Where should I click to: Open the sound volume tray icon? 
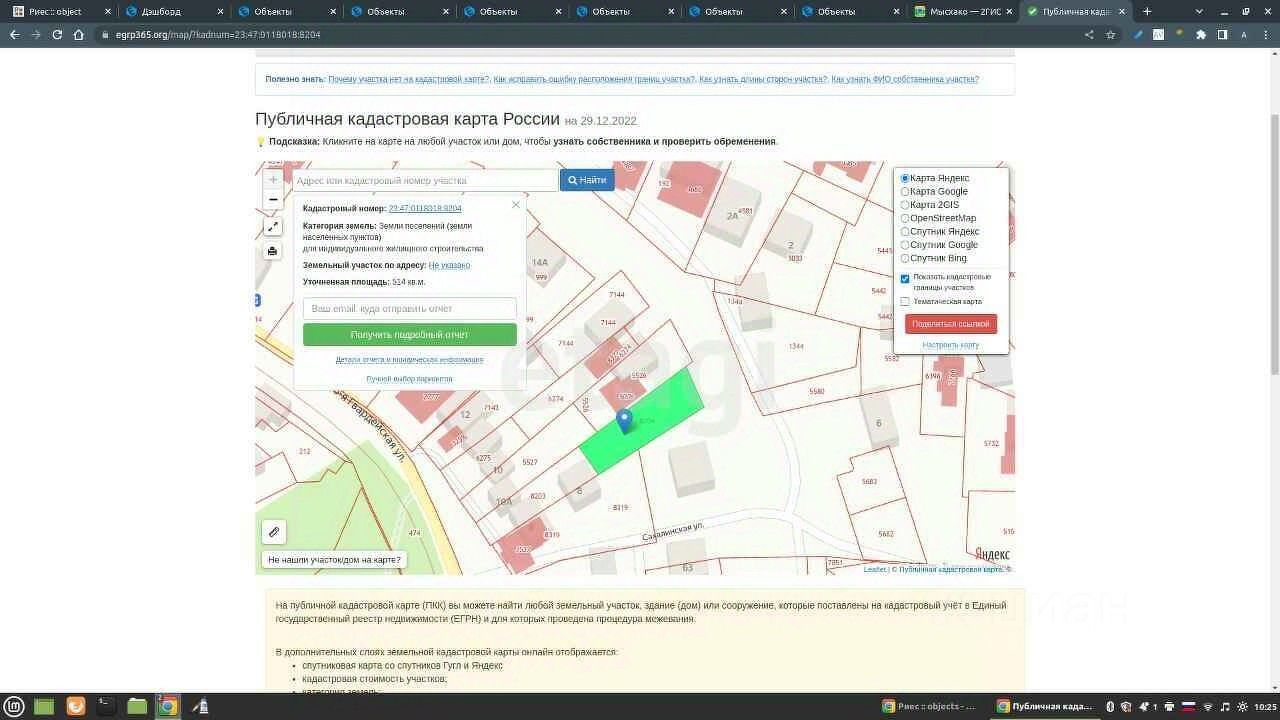coord(1225,707)
